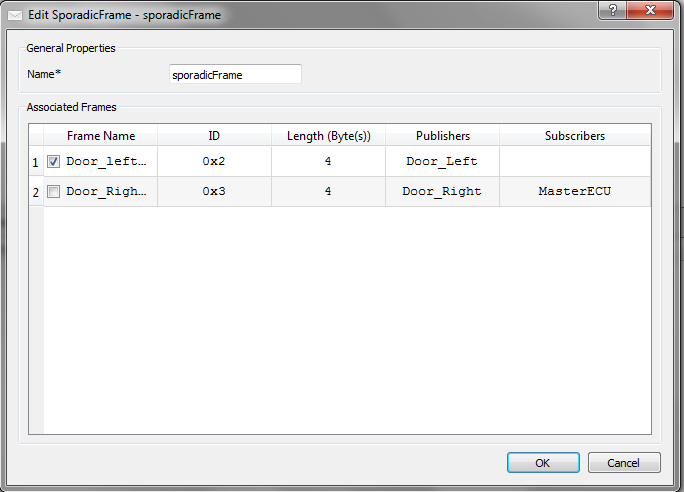Screen dimensions: 684x492
Task: Select row header number 2
Action: pos(36,191)
